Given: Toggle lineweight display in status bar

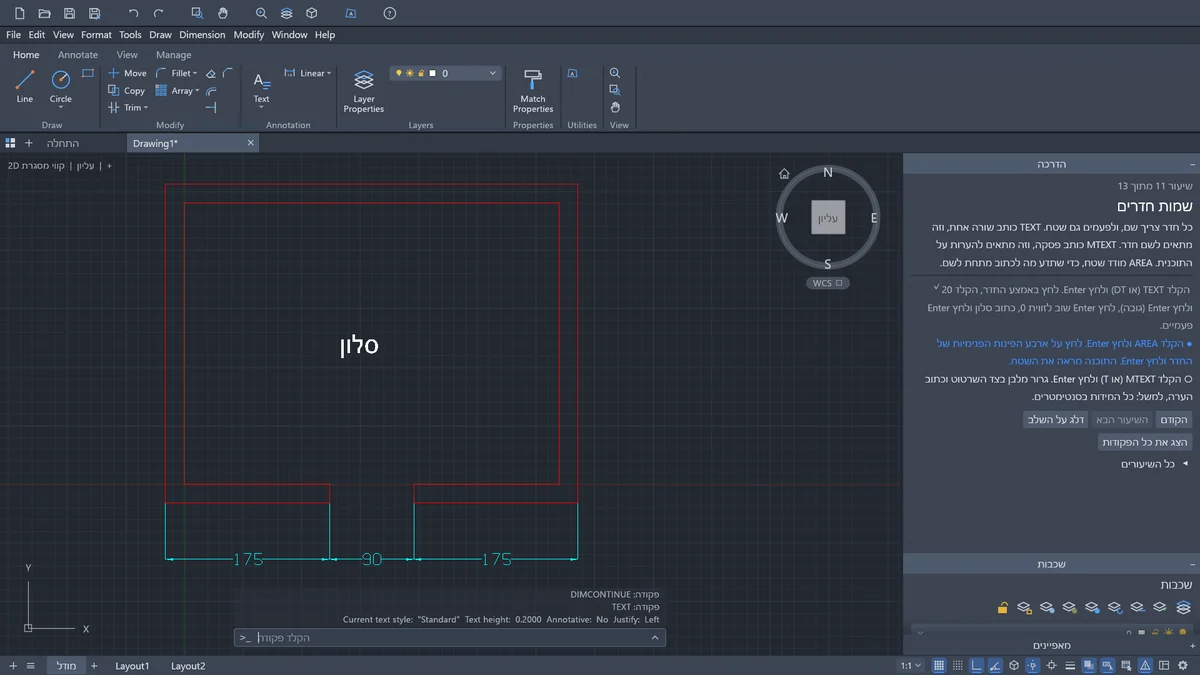Looking at the screenshot, I should tap(1070, 665).
